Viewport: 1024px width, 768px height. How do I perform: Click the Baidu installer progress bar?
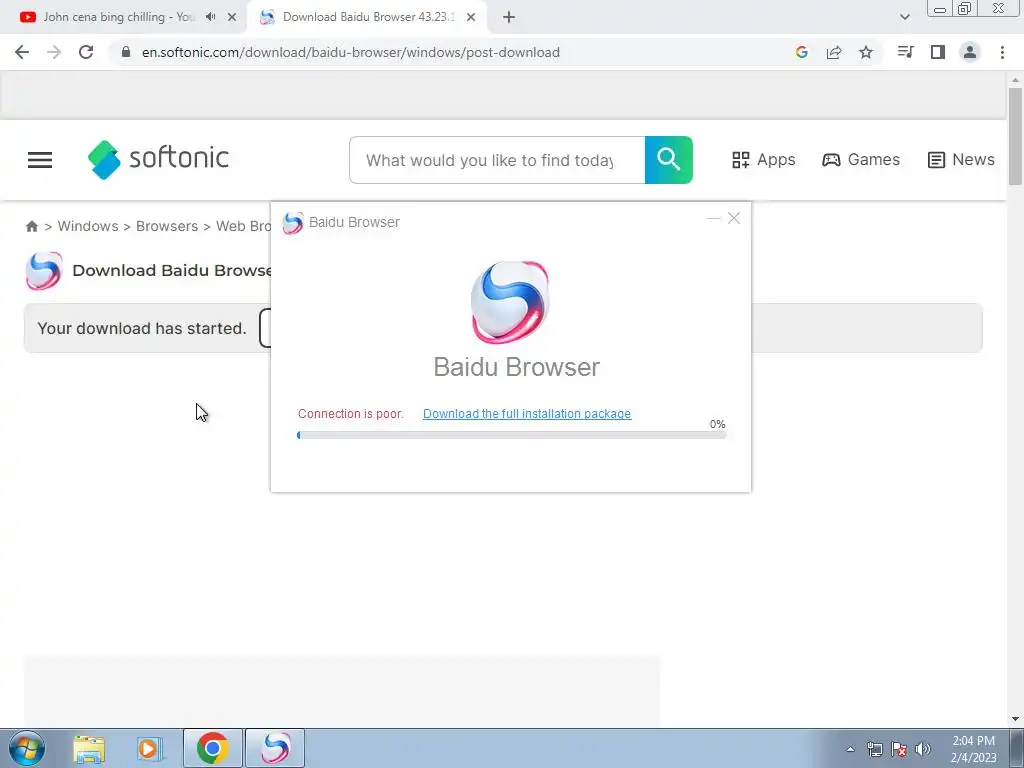click(511, 435)
